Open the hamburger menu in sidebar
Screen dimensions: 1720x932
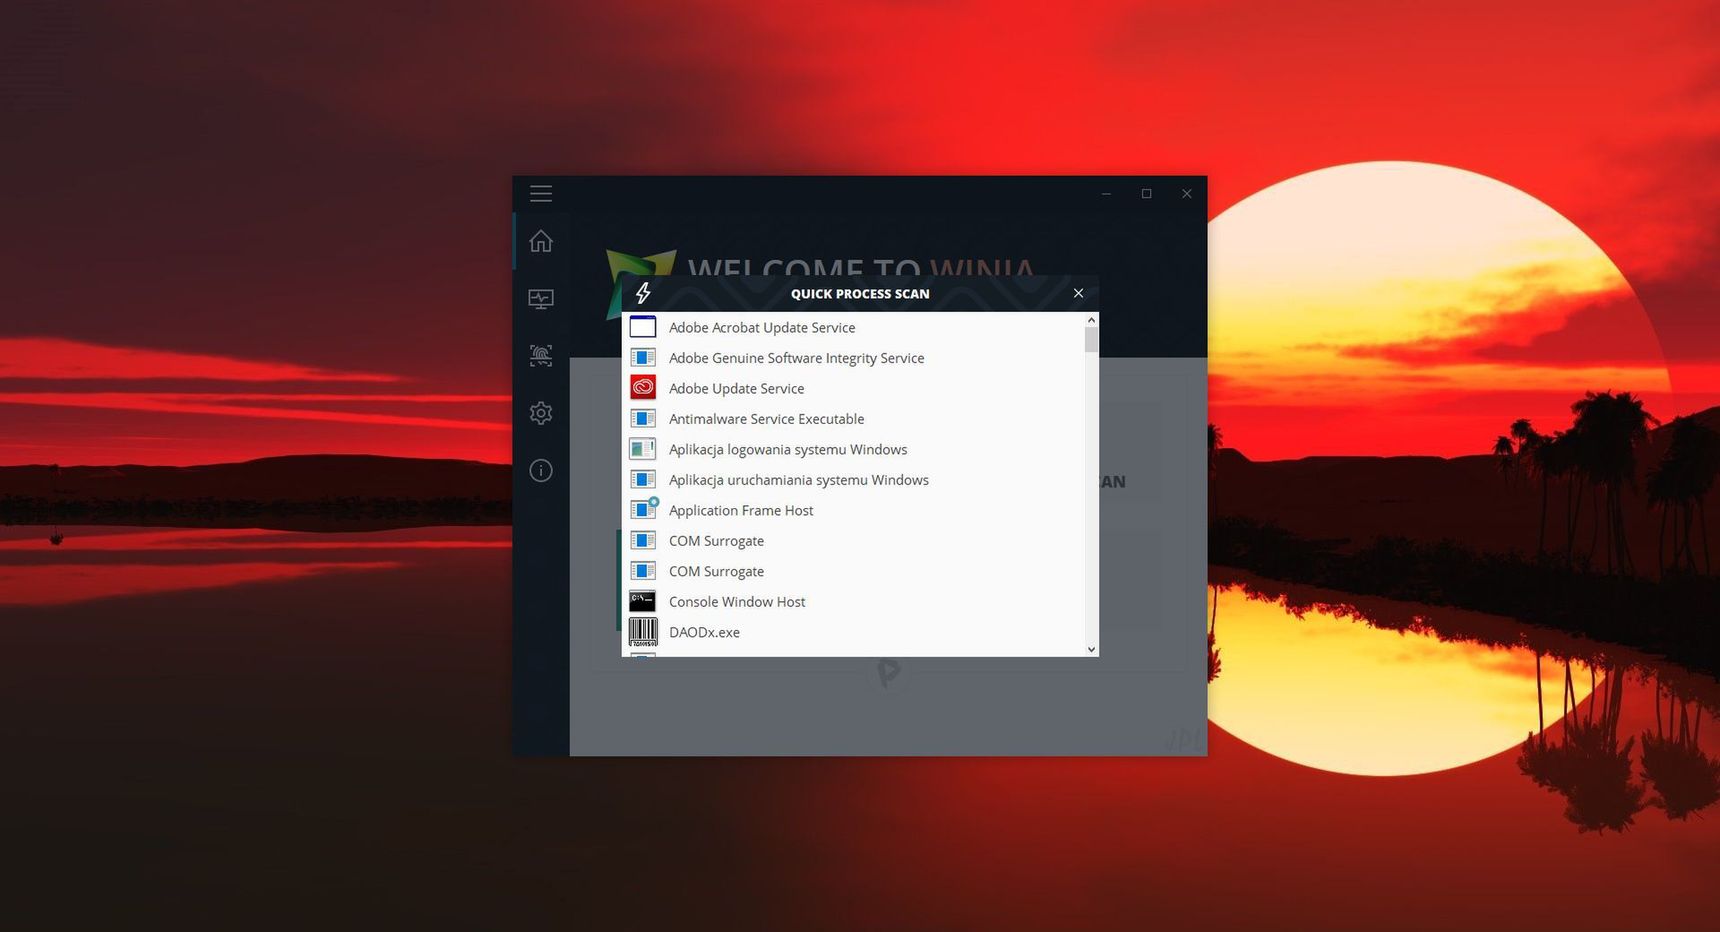(x=541, y=193)
